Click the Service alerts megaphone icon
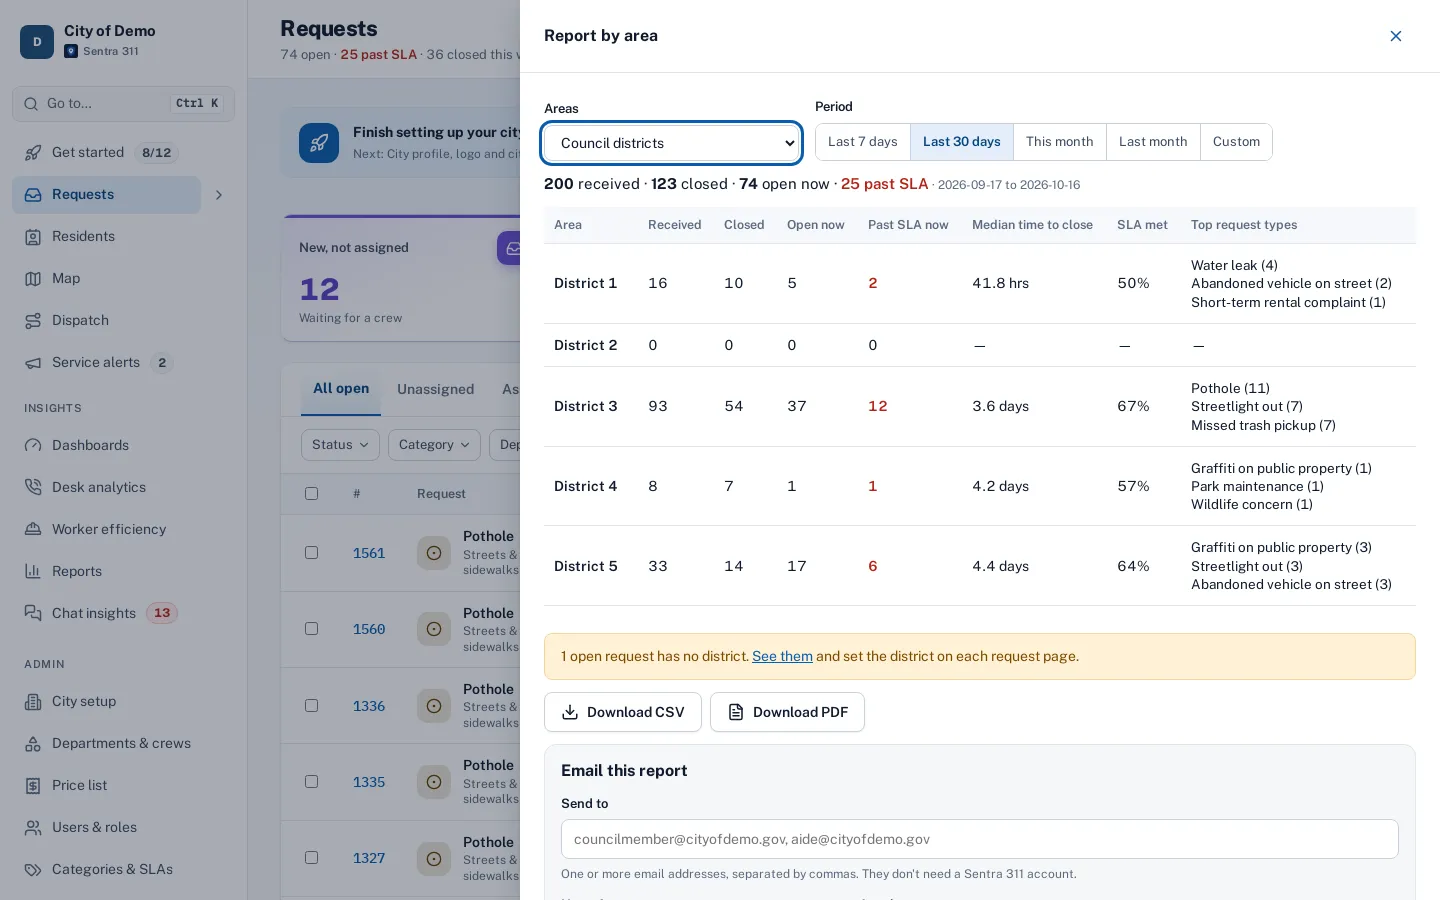This screenshot has height=900, width=1440. click(33, 362)
